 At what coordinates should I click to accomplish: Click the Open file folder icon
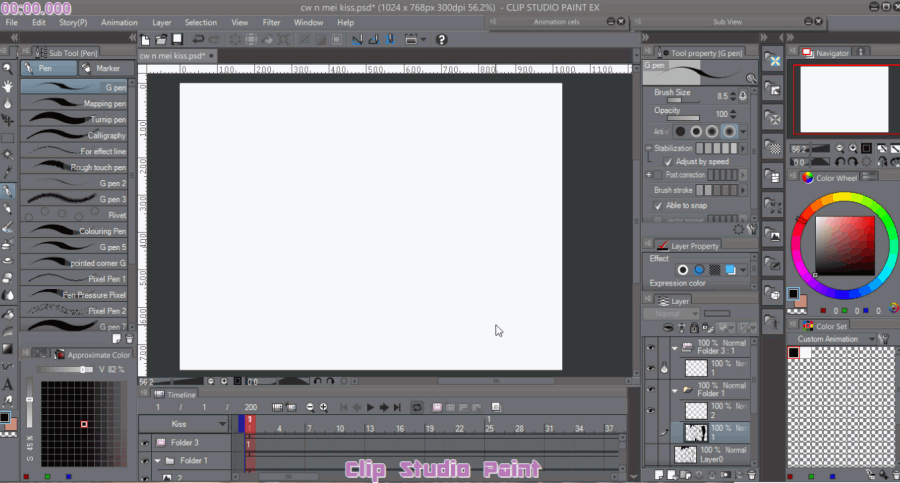pyautogui.click(x=161, y=40)
